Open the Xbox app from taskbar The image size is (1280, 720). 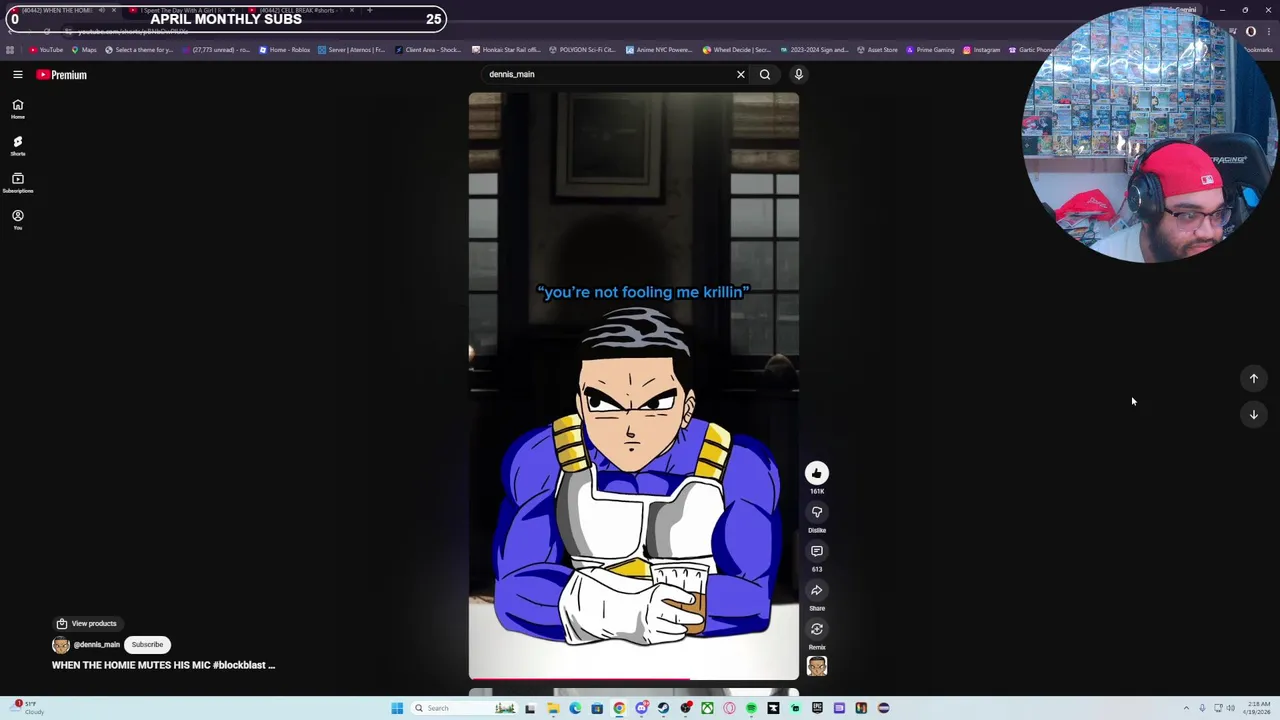(707, 708)
